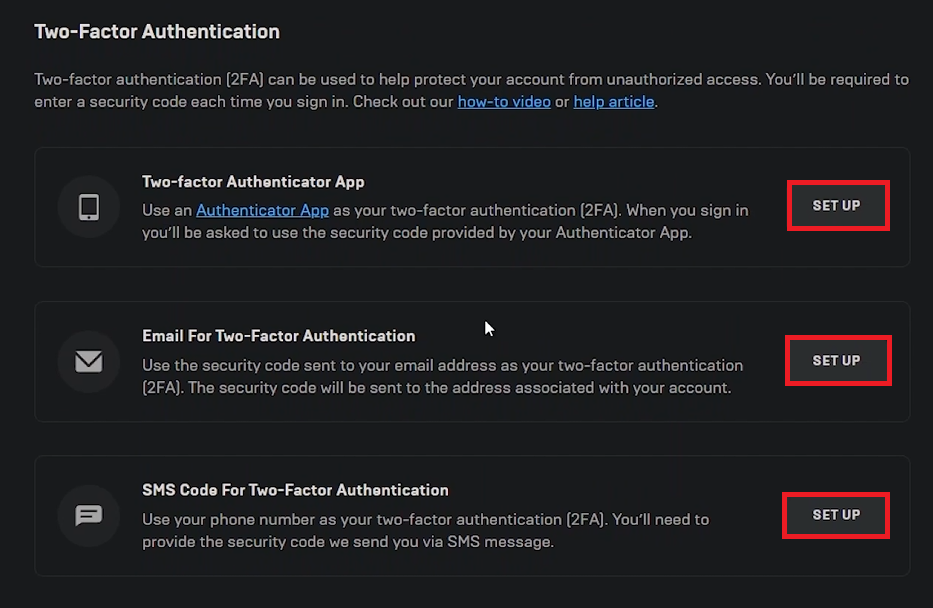Image resolution: width=933 pixels, height=608 pixels.
Task: Open the help article link
Action: click(613, 102)
